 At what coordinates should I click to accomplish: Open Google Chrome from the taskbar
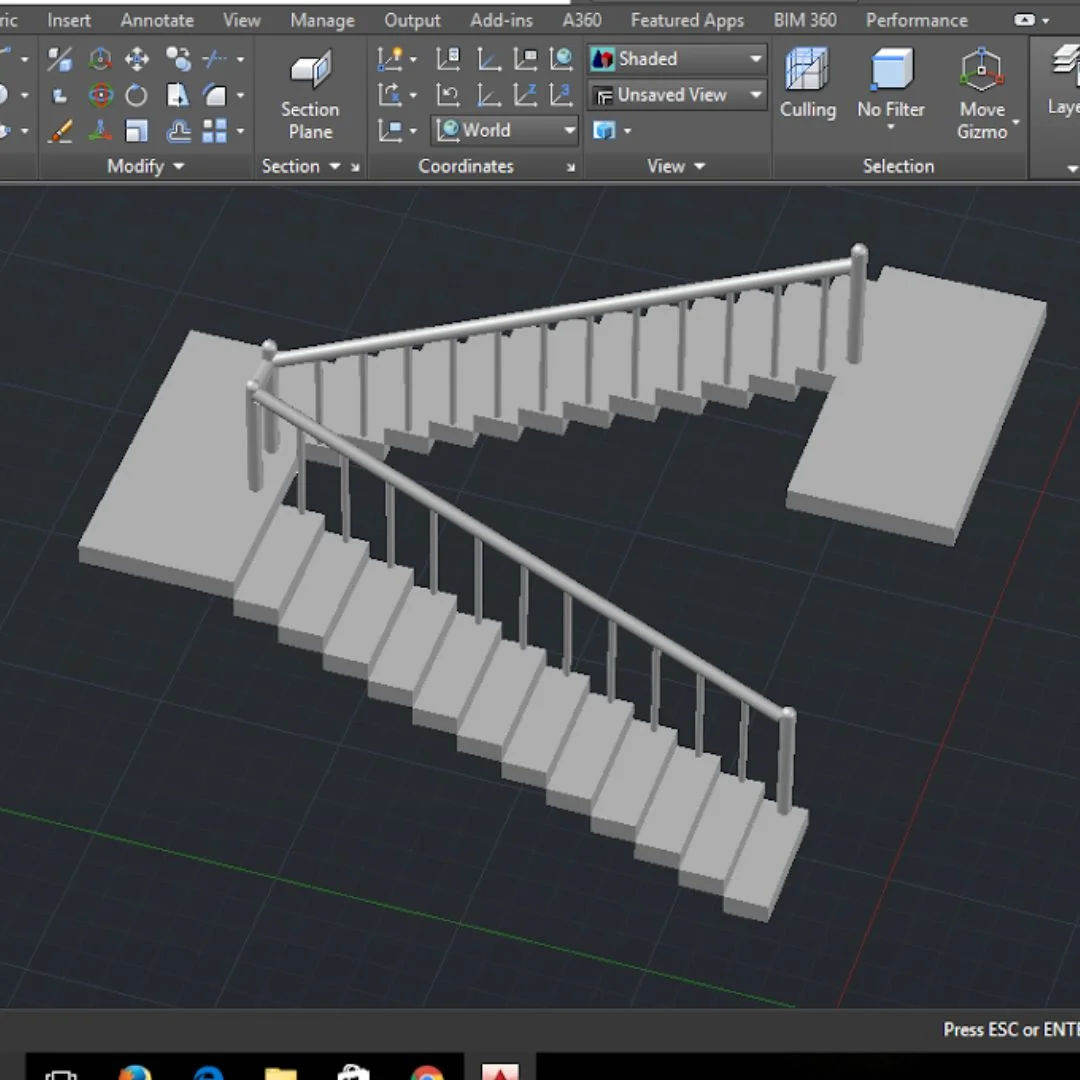point(427,1074)
